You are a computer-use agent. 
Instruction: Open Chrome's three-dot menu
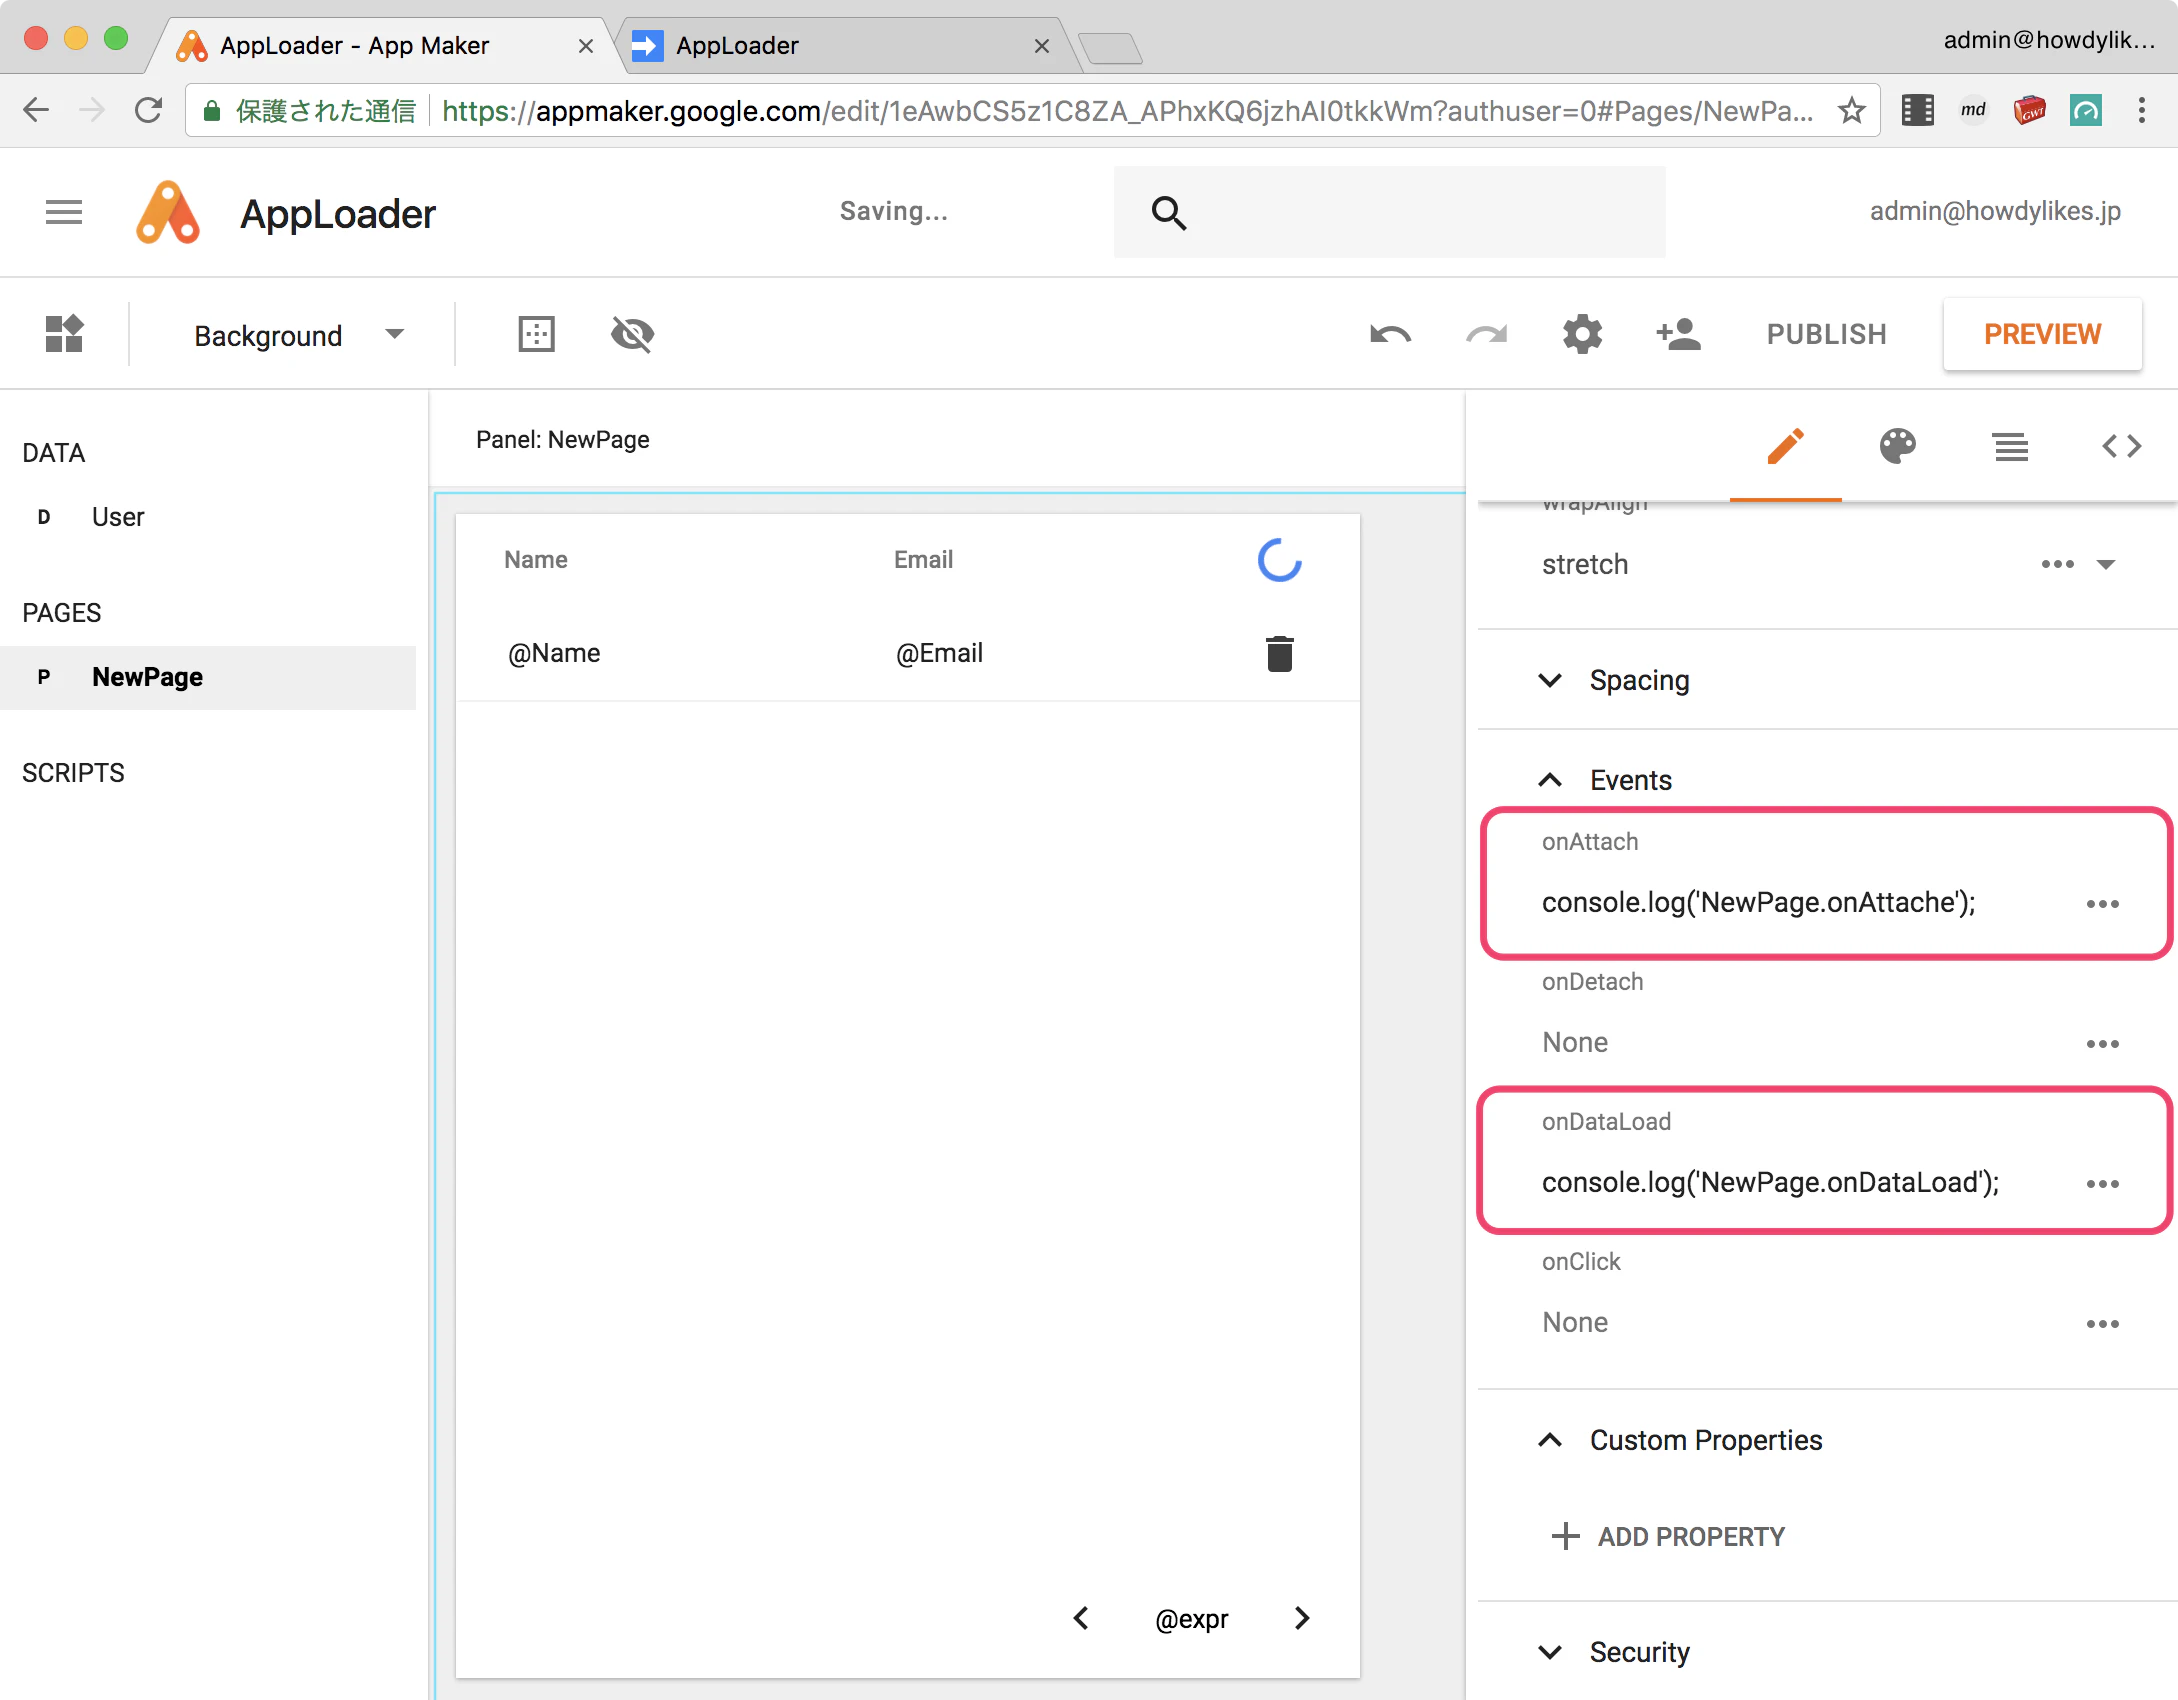[2141, 110]
